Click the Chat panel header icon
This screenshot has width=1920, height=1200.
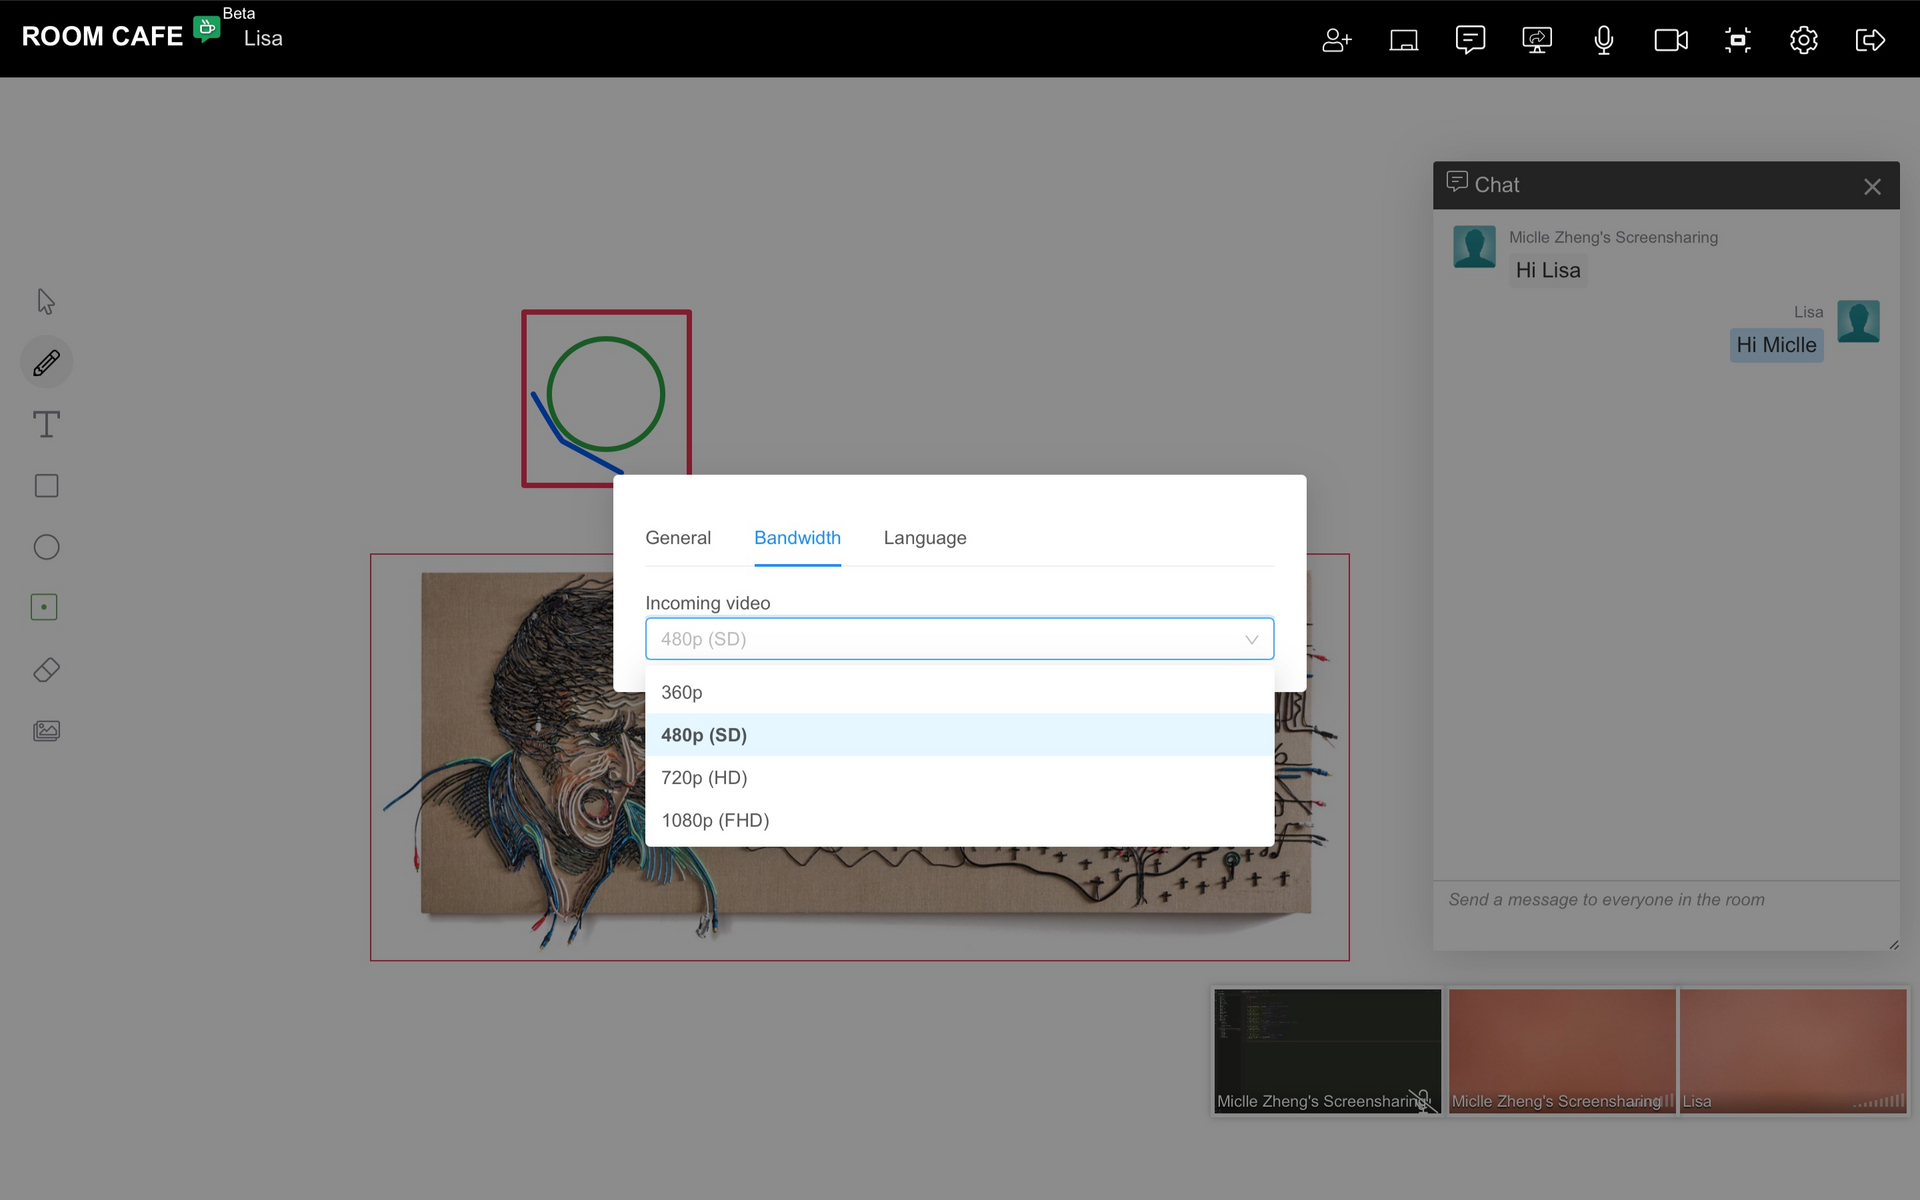click(x=1457, y=182)
